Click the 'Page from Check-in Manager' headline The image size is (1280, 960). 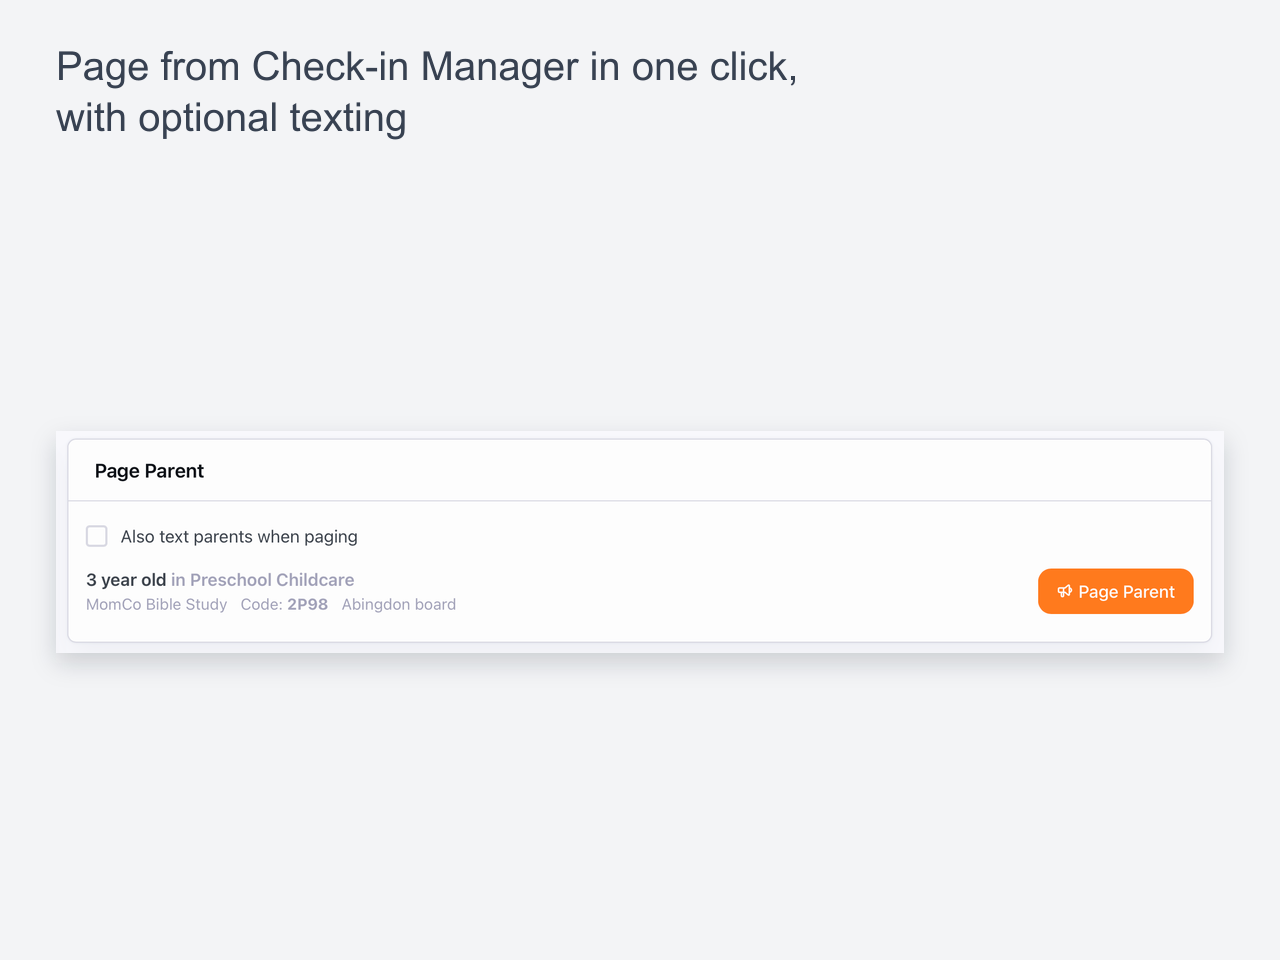pyautogui.click(x=427, y=92)
